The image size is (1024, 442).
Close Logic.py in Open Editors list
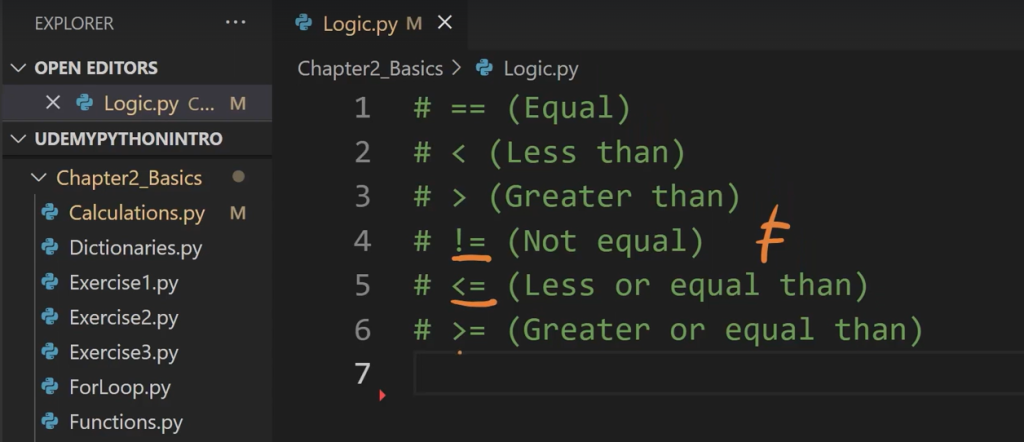(53, 103)
